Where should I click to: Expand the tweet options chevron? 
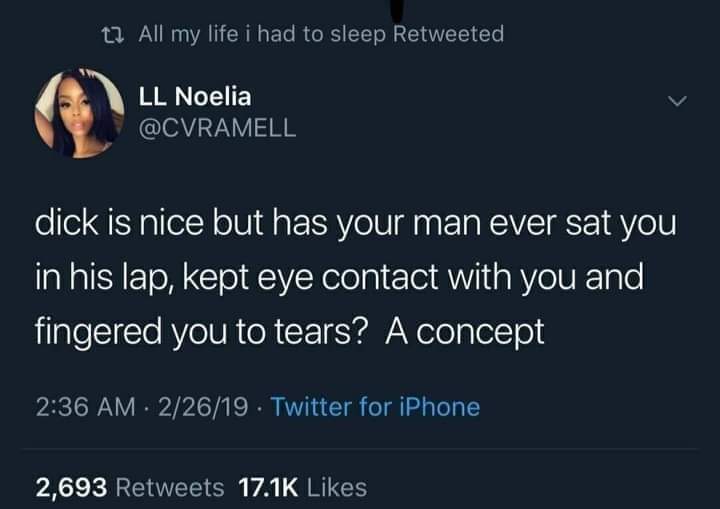(x=679, y=101)
